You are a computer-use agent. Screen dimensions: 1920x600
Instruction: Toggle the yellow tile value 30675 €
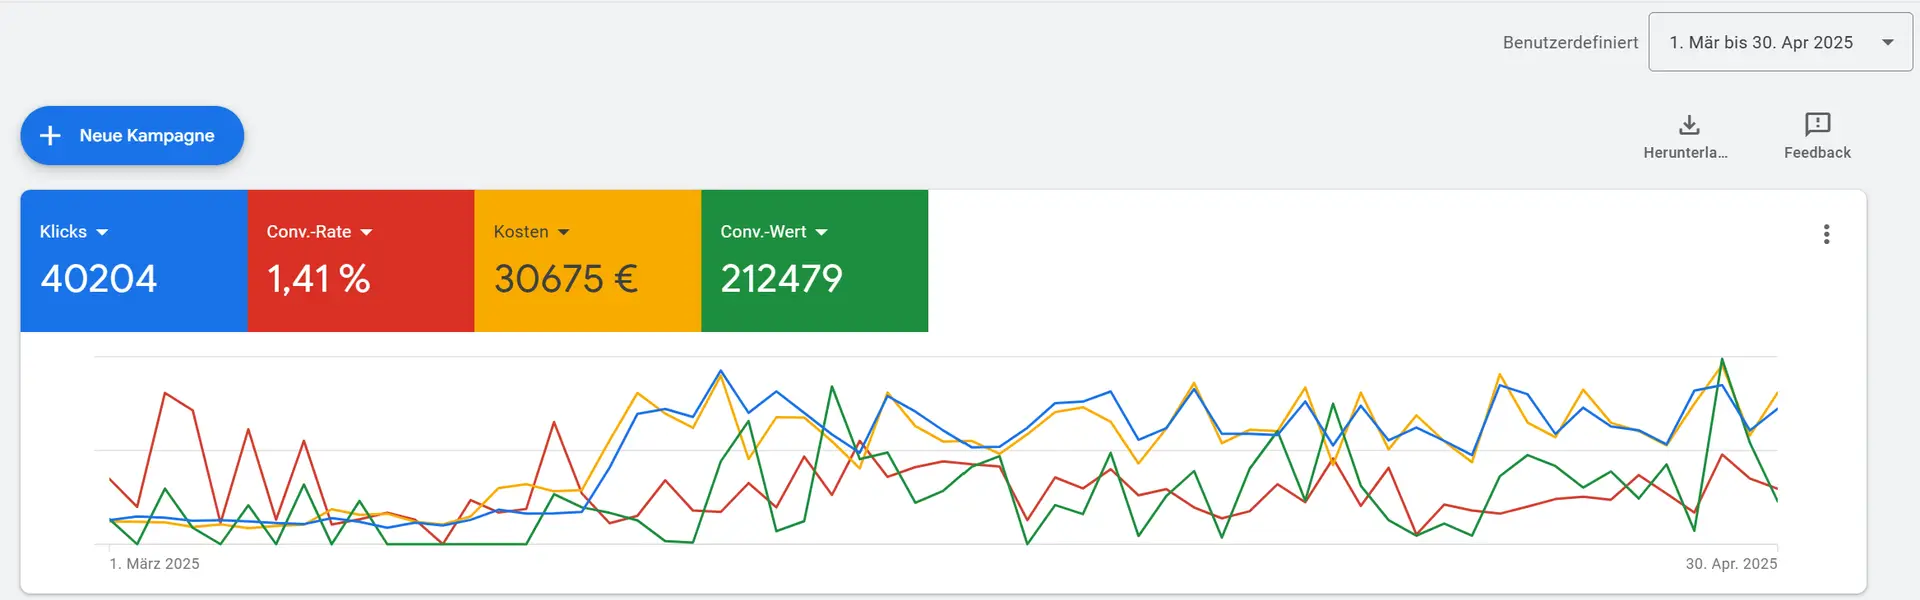565,278
